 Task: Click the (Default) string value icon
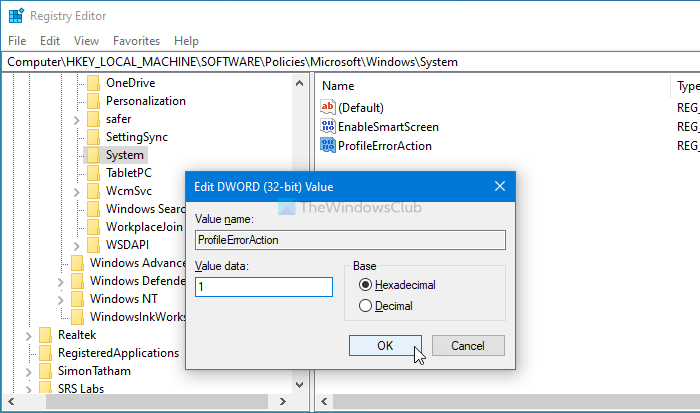(x=328, y=107)
